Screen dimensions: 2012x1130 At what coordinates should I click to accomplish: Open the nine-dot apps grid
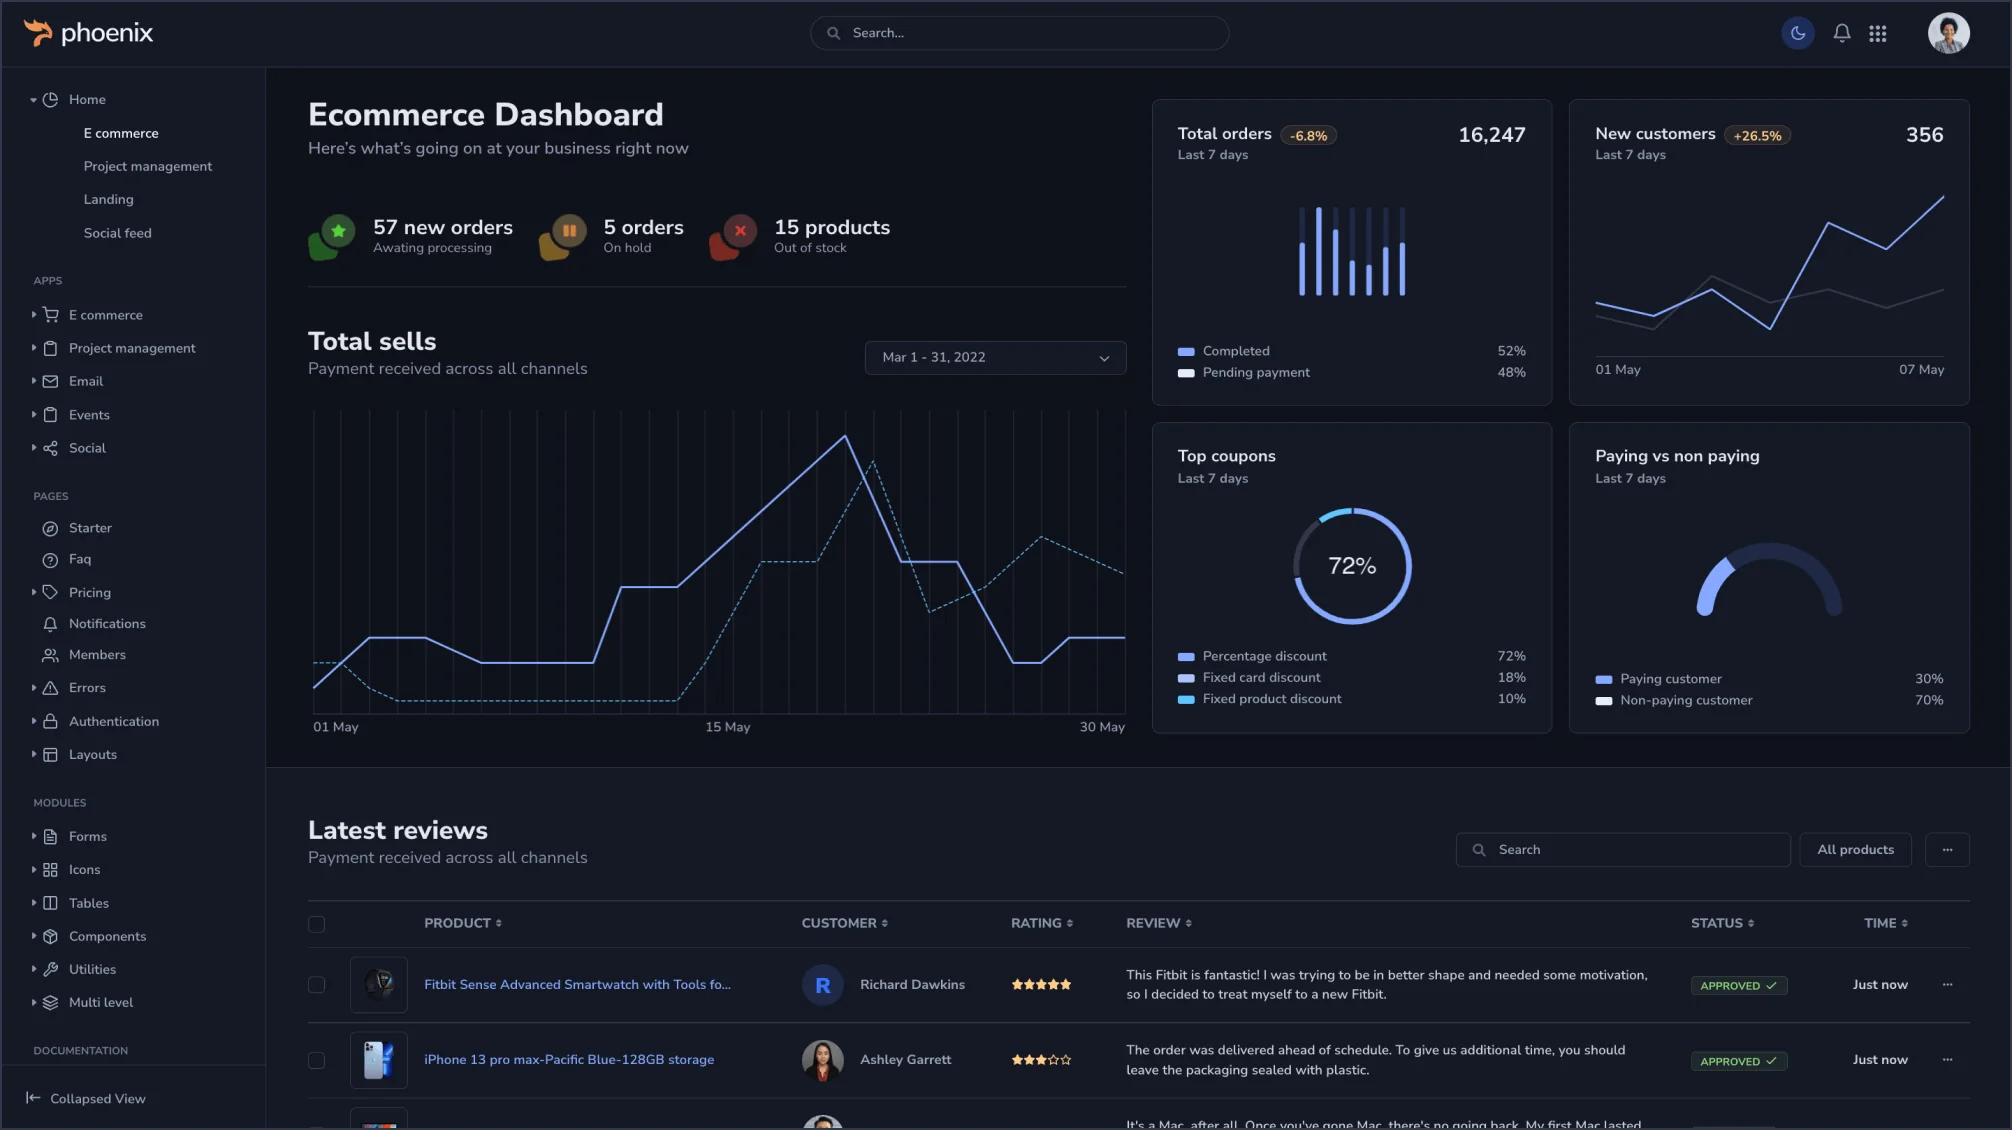point(1878,33)
